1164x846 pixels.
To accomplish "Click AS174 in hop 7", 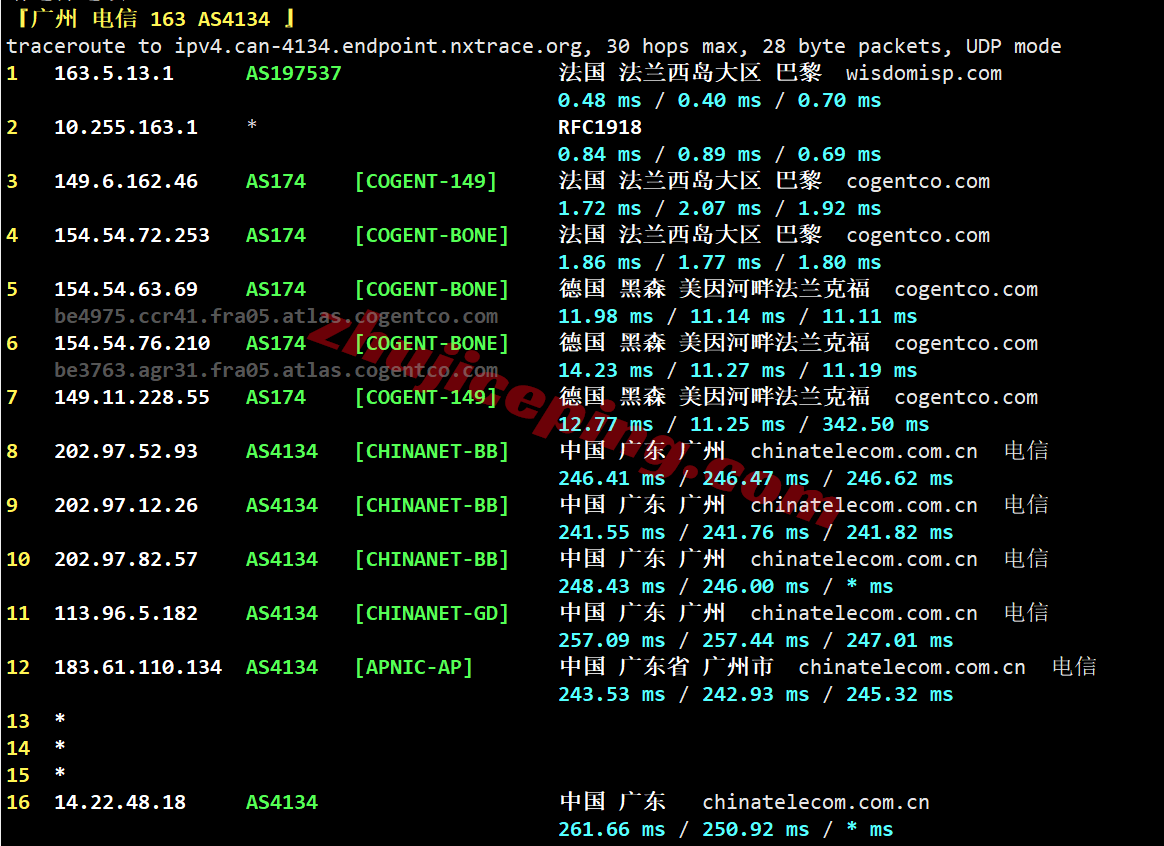I will (275, 398).
